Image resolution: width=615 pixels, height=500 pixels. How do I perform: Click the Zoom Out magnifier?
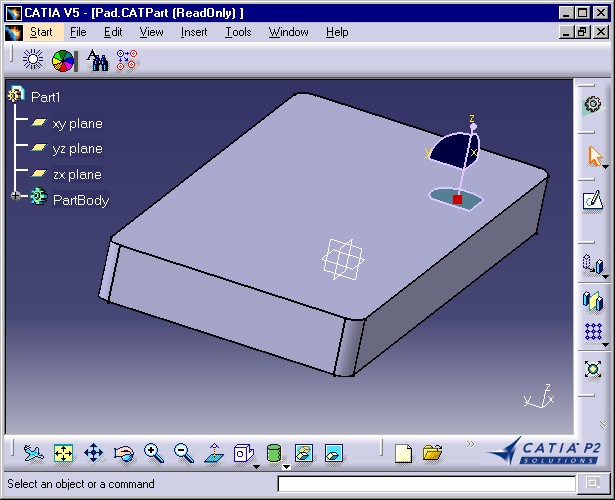click(183, 453)
